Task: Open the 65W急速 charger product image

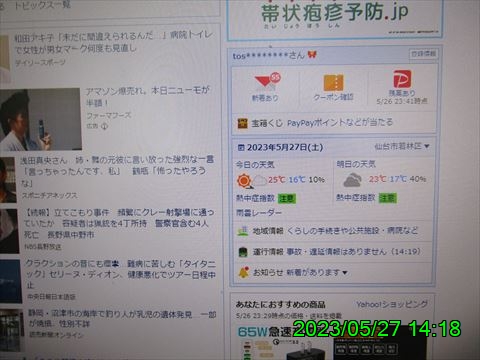Action: pos(283,342)
